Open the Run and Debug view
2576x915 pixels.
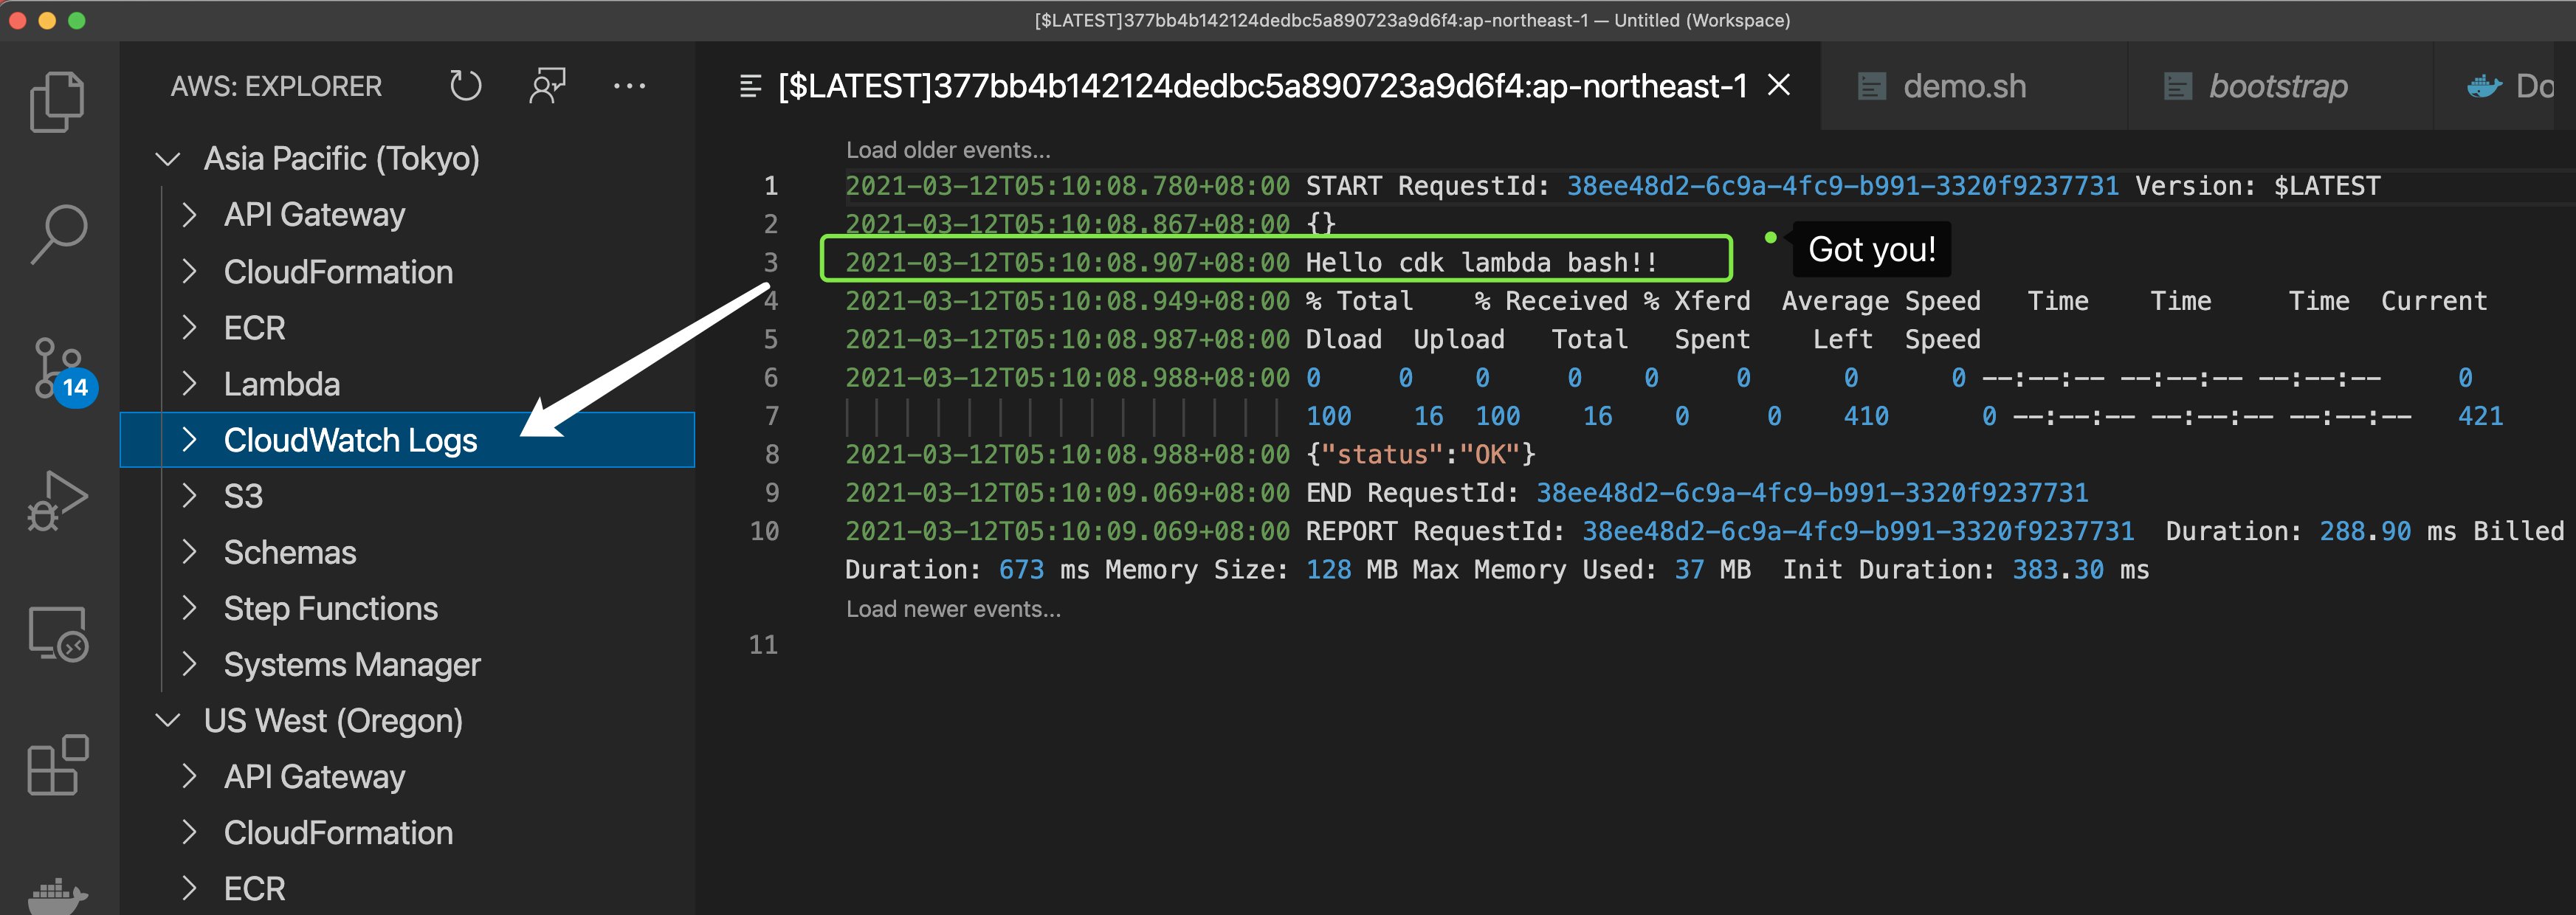[57, 500]
